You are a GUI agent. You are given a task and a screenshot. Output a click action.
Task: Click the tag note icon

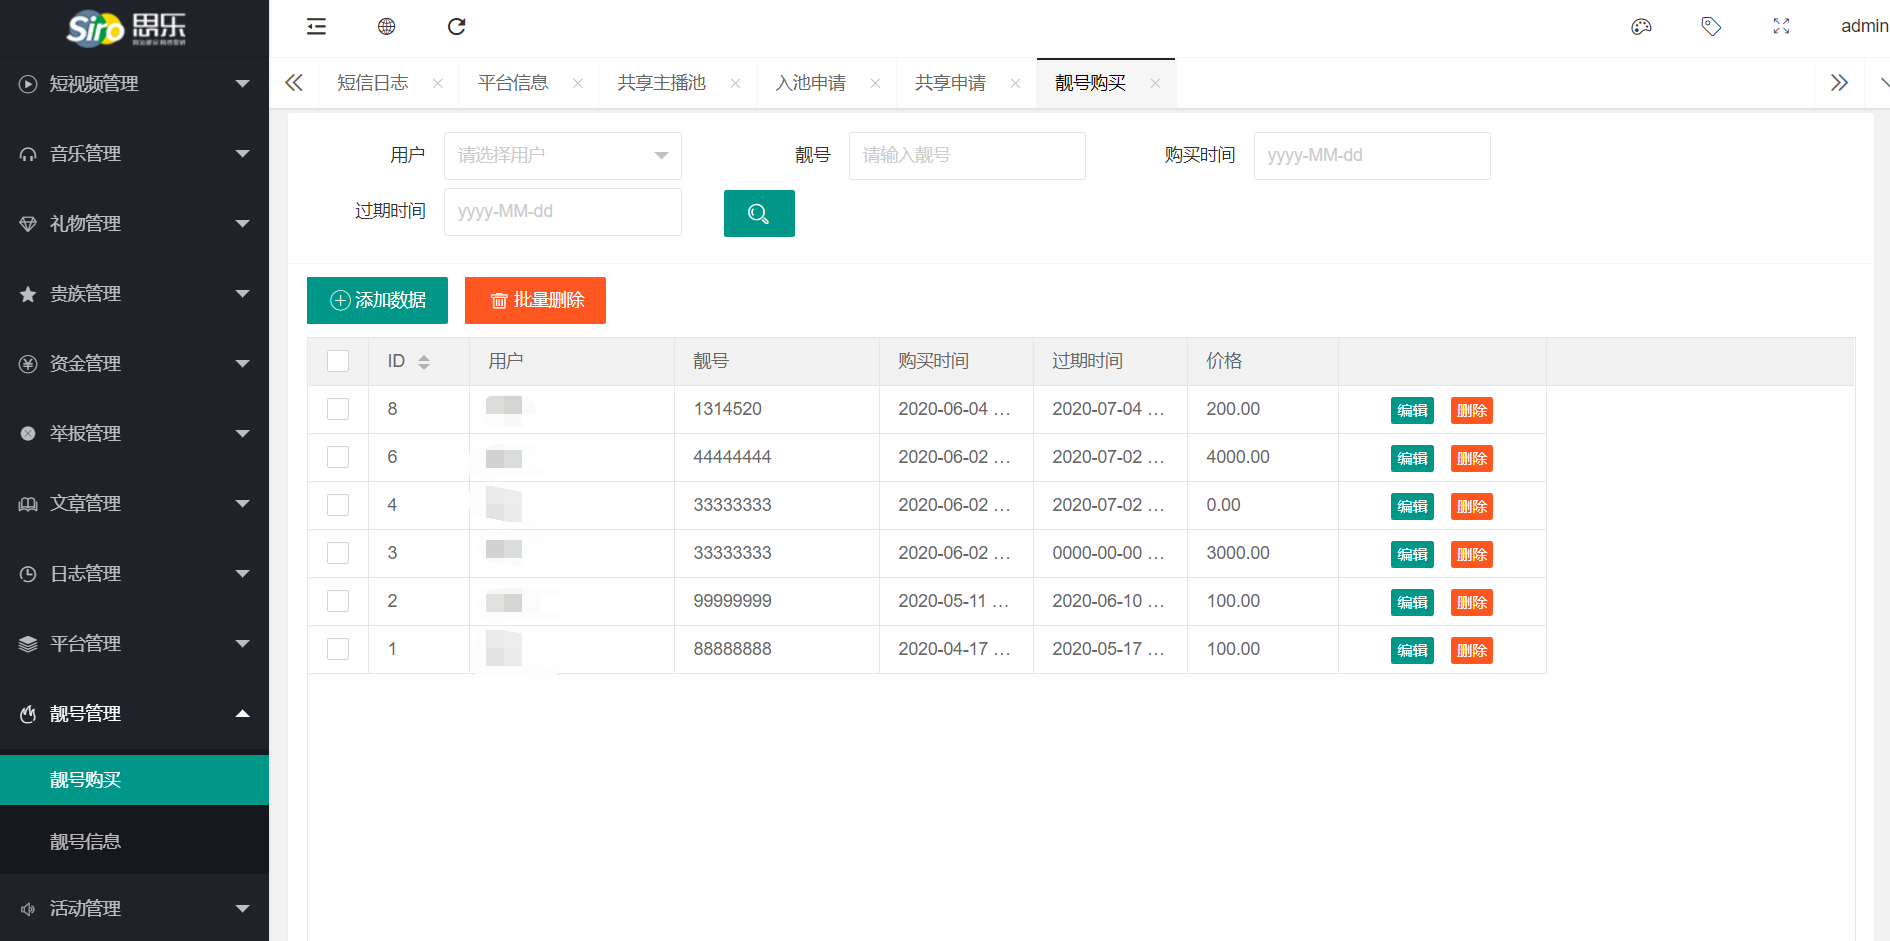tap(1711, 27)
